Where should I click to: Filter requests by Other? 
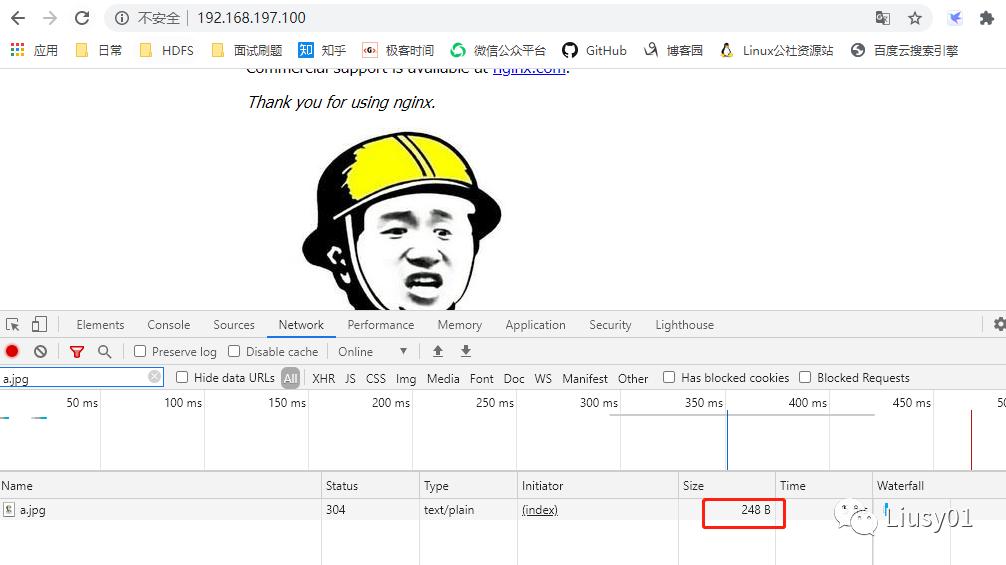click(633, 378)
